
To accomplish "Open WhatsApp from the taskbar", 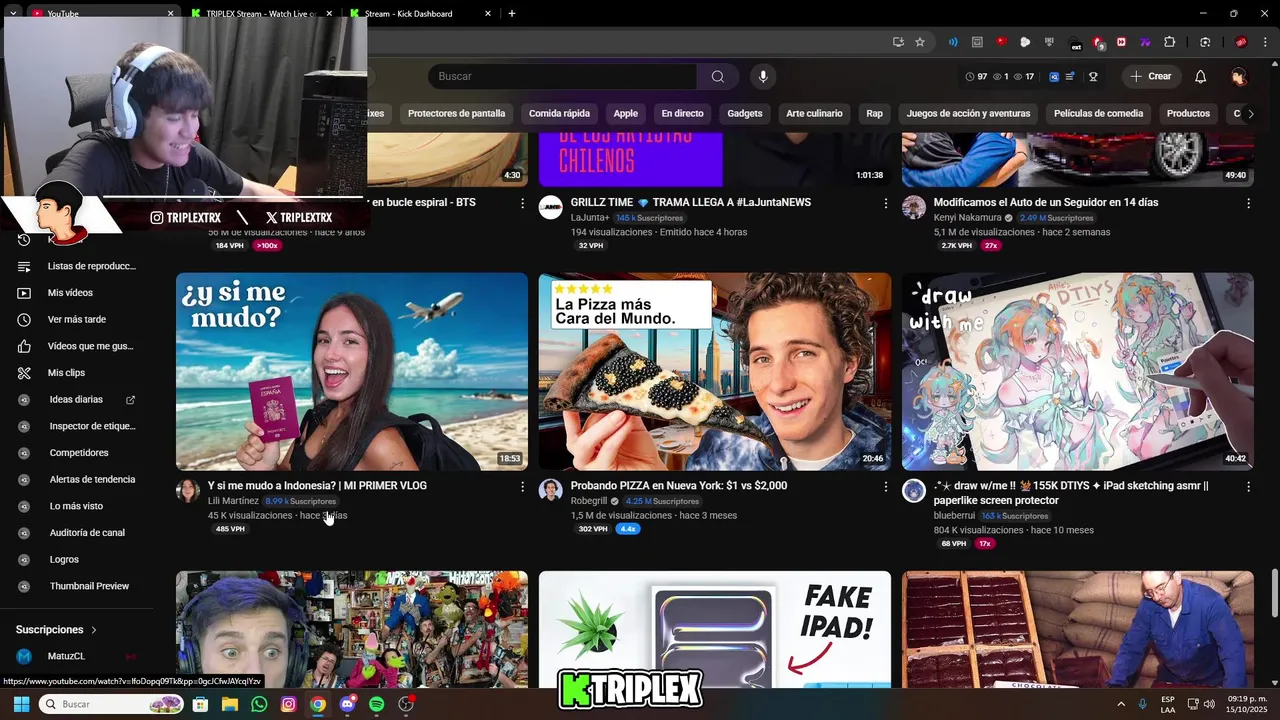I will tap(259, 704).
